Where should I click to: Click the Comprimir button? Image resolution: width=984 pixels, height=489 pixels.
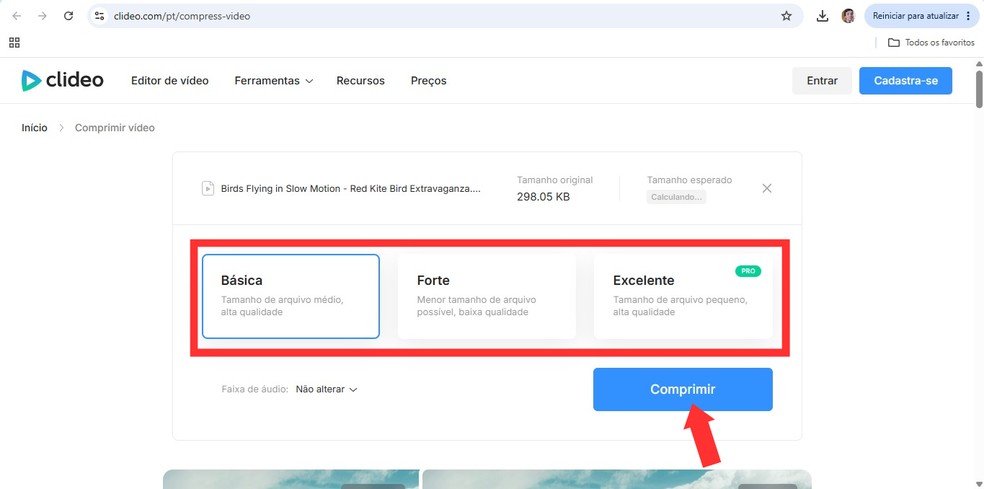(683, 389)
